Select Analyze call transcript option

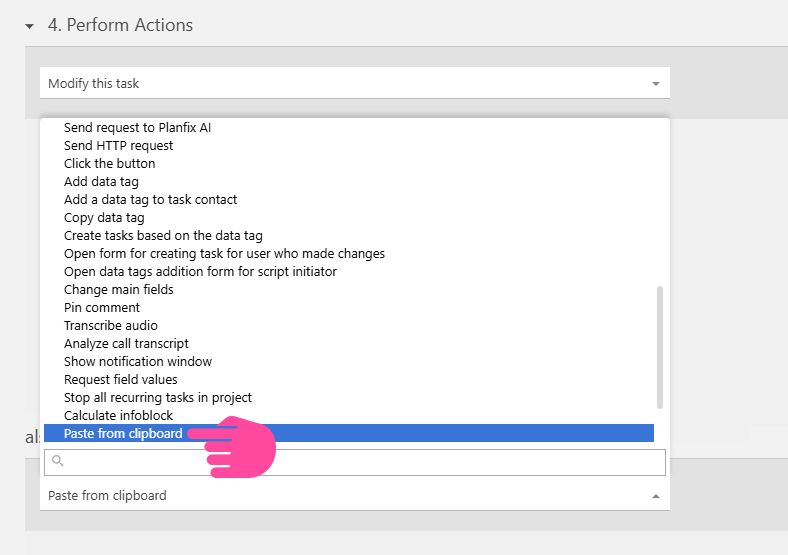tap(126, 343)
